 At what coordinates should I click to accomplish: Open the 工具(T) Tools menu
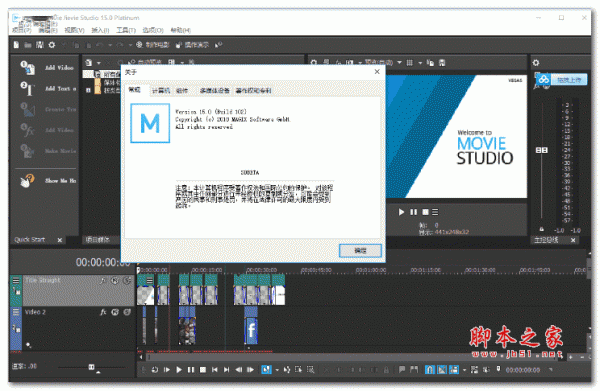point(126,30)
